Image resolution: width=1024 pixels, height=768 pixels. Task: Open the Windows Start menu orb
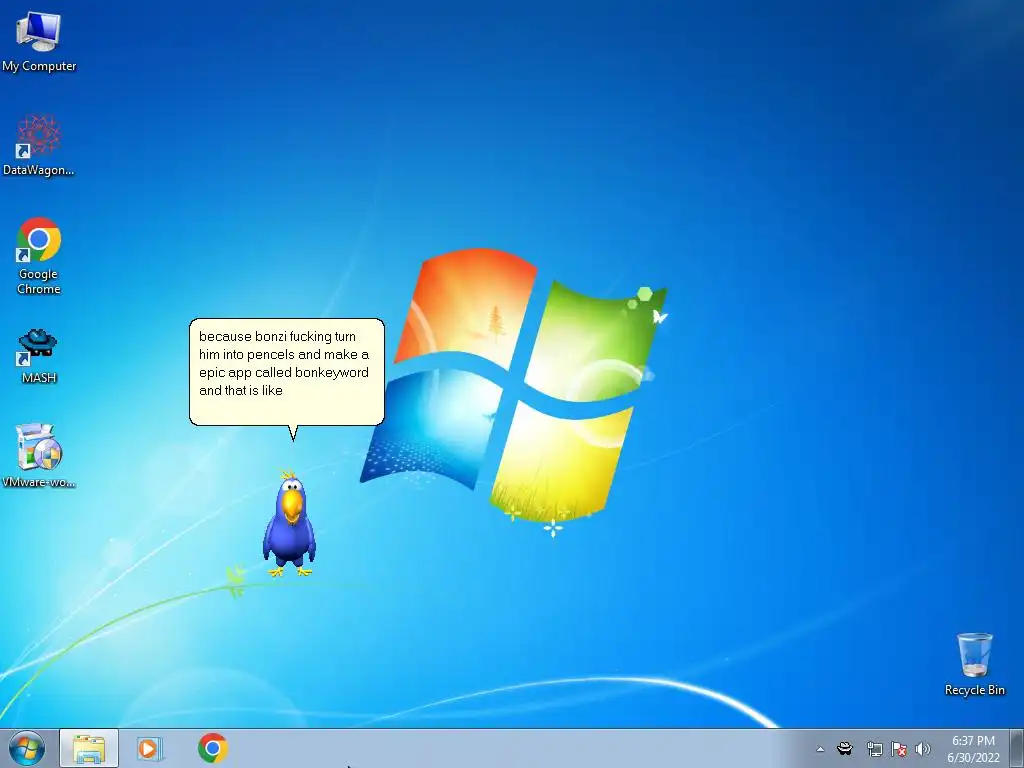[x=27, y=748]
